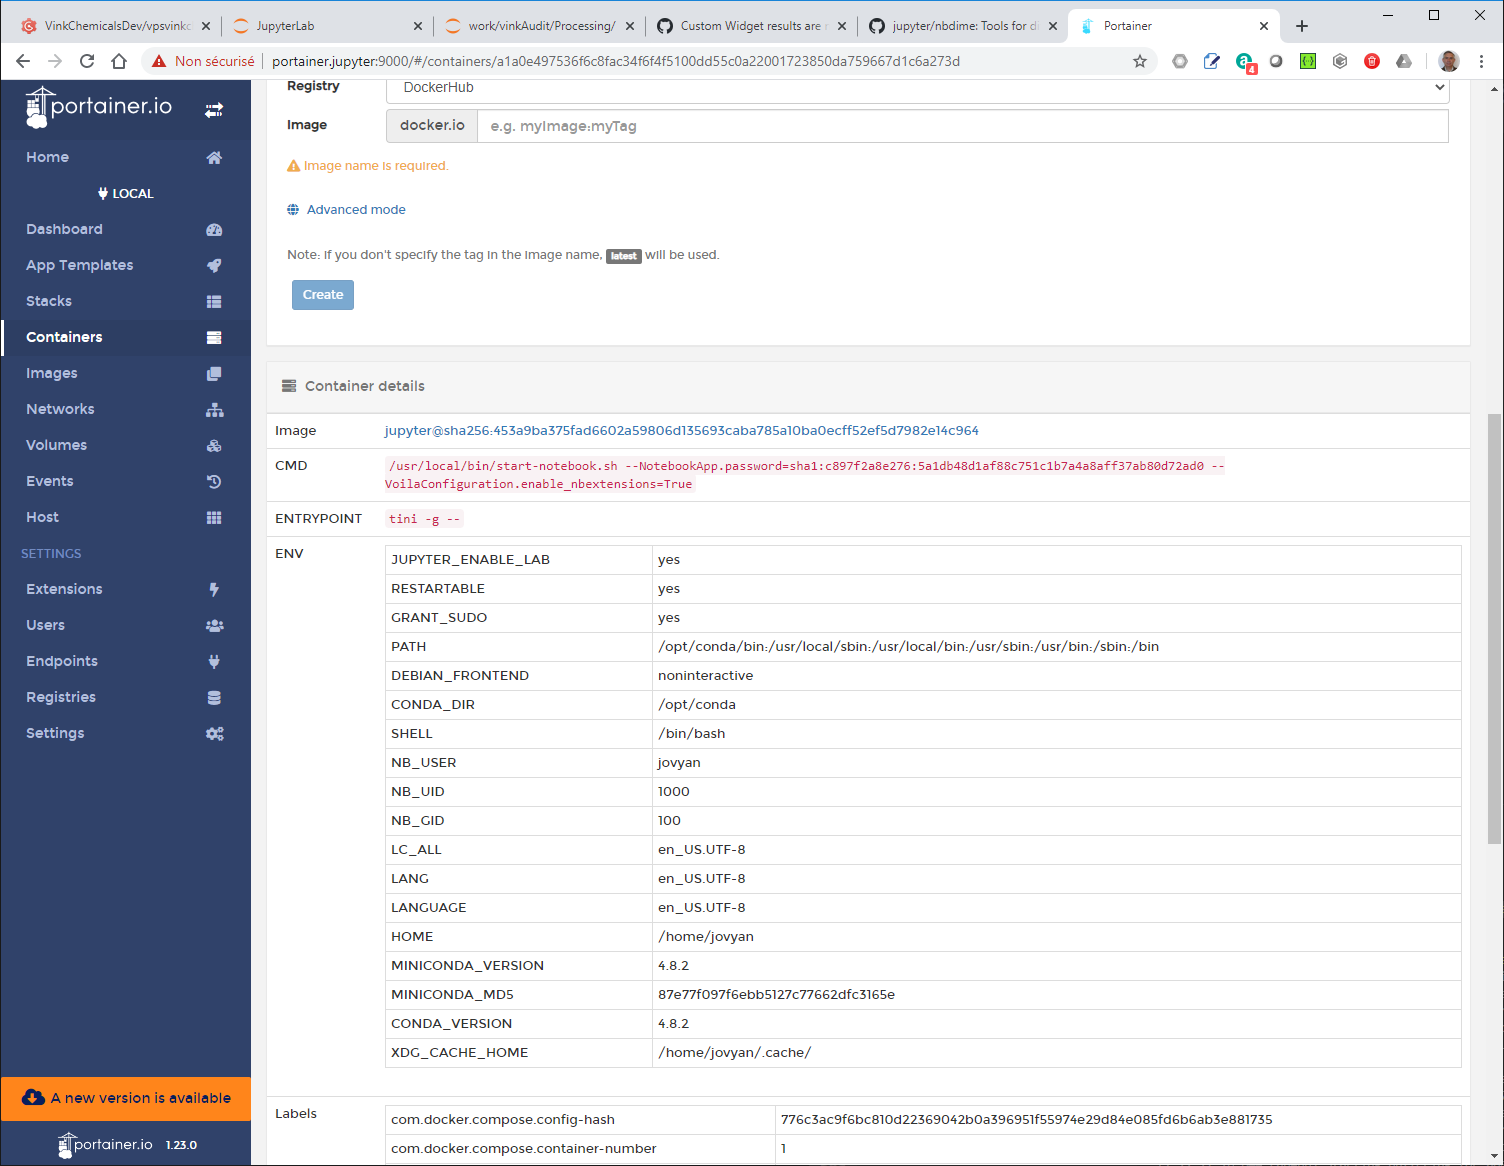Click the Create button

click(323, 295)
